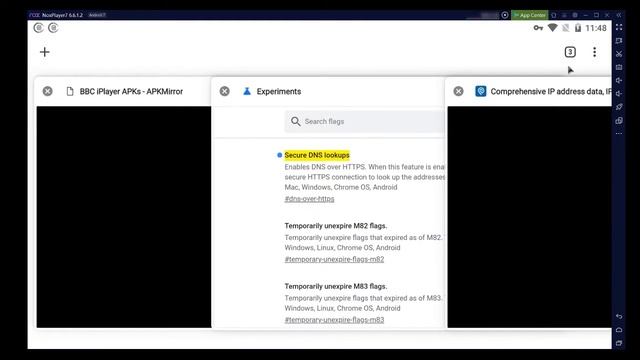Open the NoxPlayer multi-instance sidebar icon
This screenshot has width=640, height=360.
619,120
